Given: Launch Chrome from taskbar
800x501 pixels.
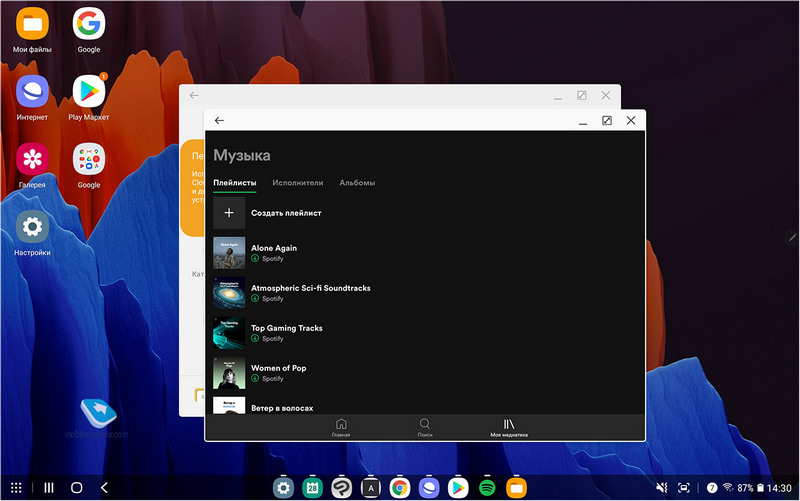Looking at the screenshot, I should point(400,488).
